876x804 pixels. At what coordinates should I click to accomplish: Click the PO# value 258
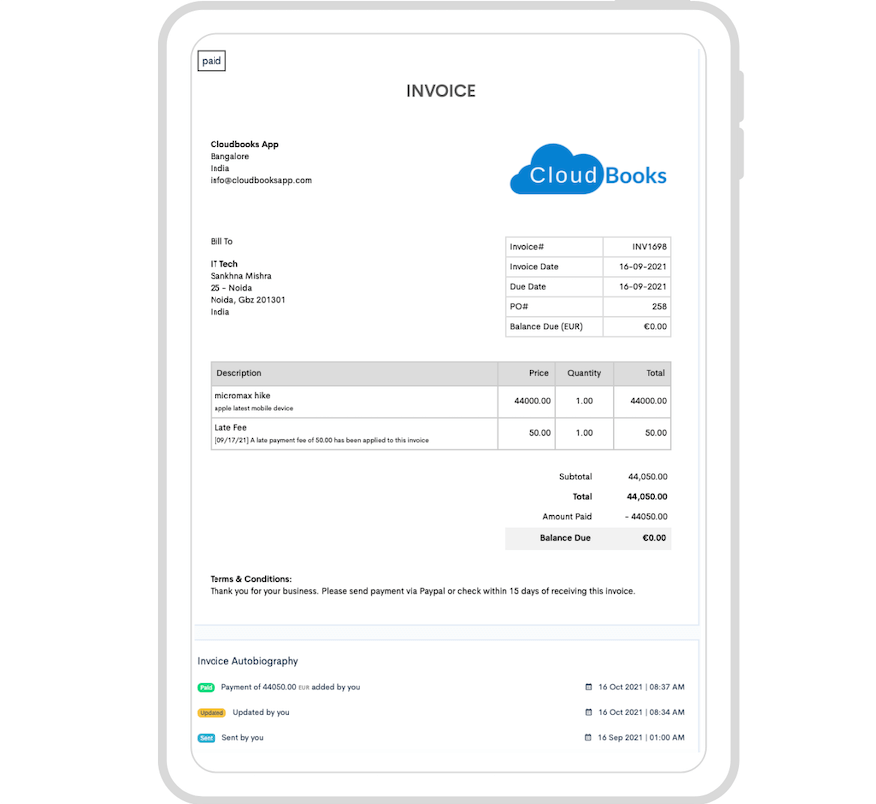point(659,307)
